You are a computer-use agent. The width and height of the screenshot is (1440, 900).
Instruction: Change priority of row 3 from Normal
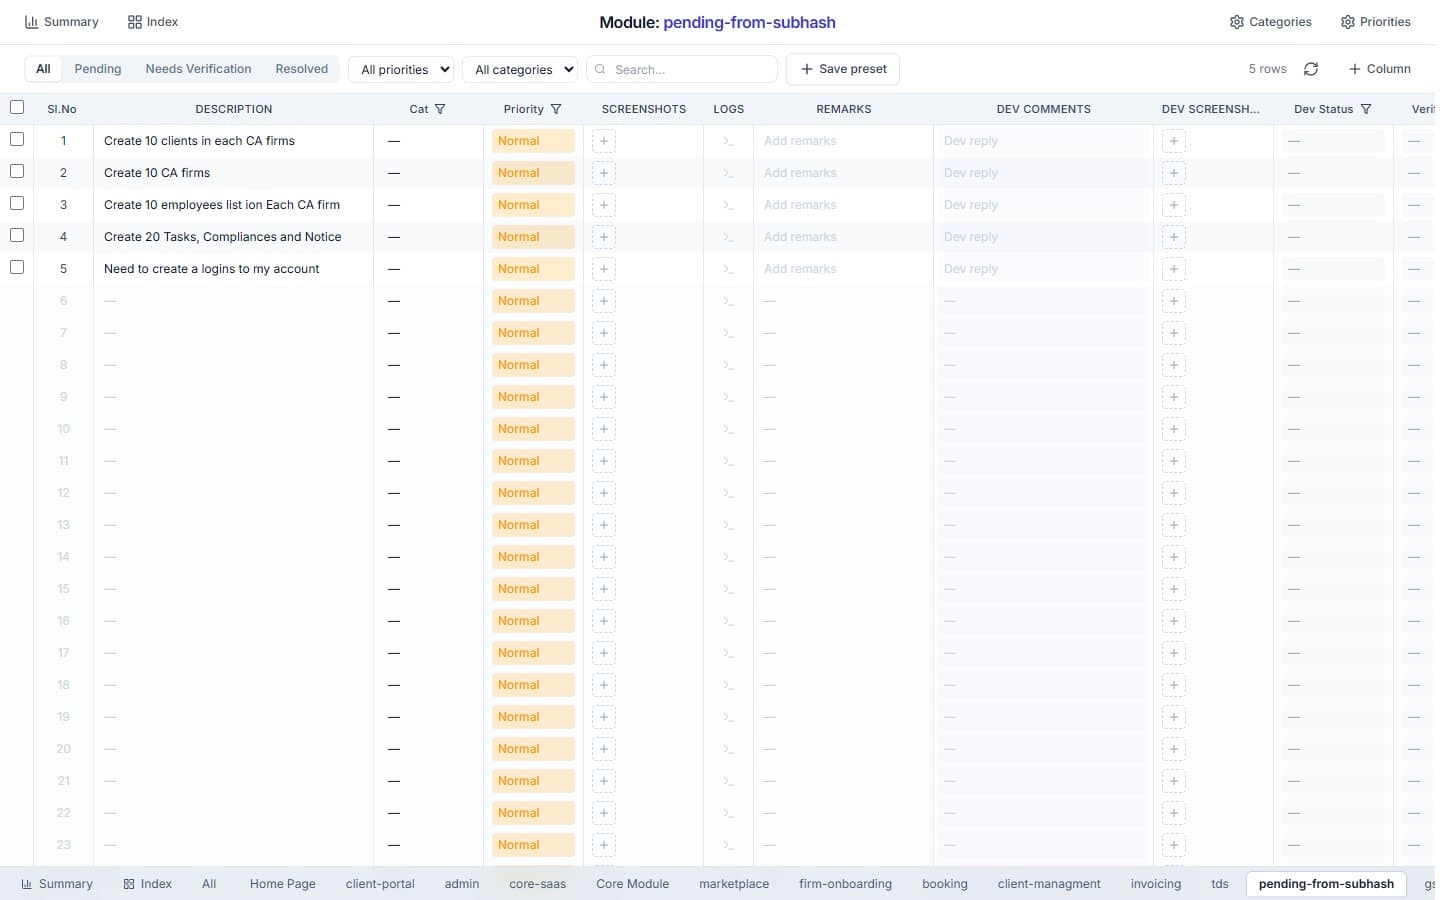533,205
